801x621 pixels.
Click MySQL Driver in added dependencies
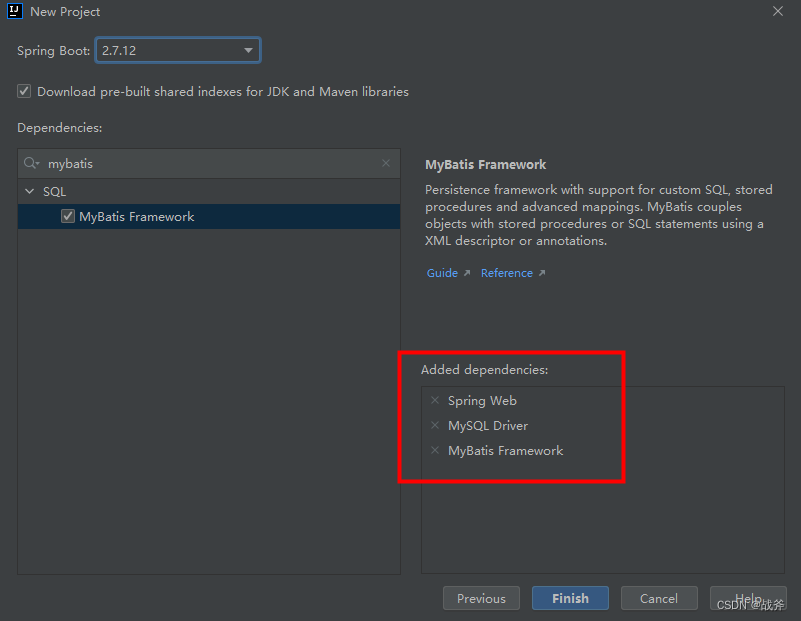488,425
